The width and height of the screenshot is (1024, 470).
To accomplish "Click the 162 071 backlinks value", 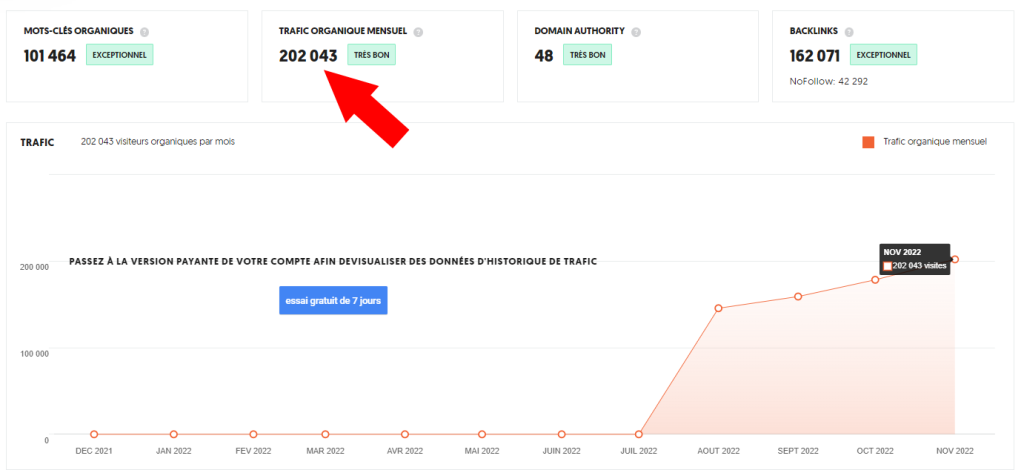I will point(814,56).
